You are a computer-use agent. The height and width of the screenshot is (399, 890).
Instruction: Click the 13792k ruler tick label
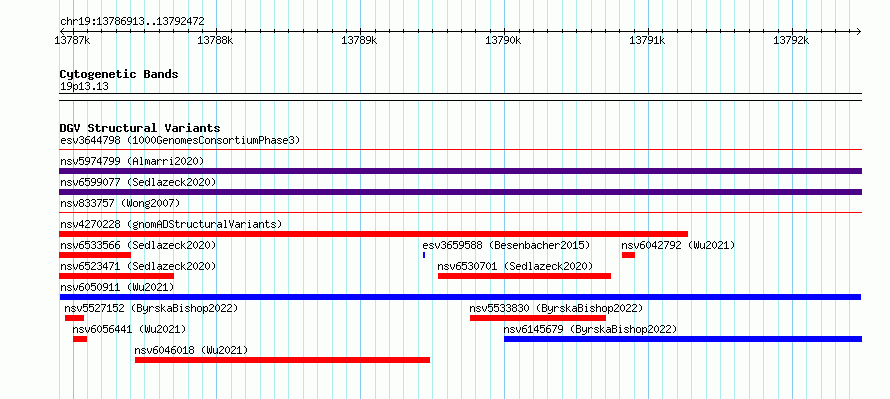(x=792, y=41)
